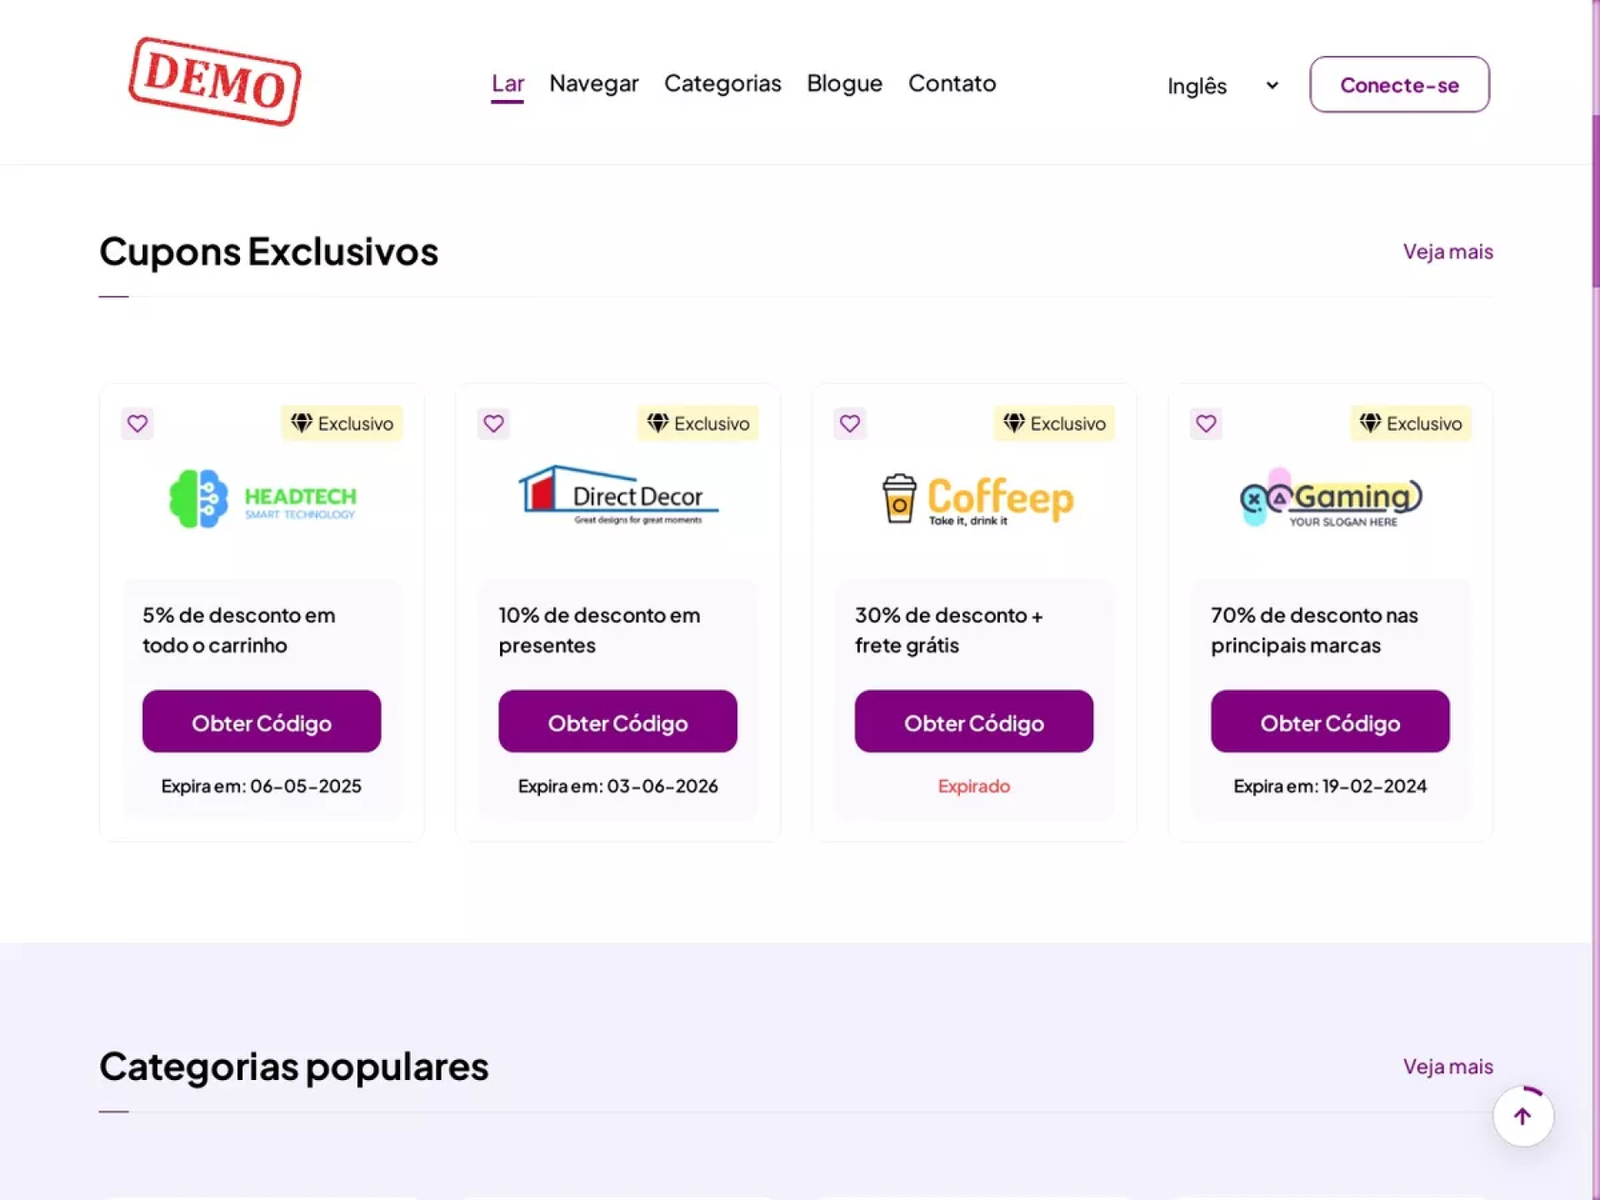Click heart icon on Gaming coupon card

tap(1206, 423)
